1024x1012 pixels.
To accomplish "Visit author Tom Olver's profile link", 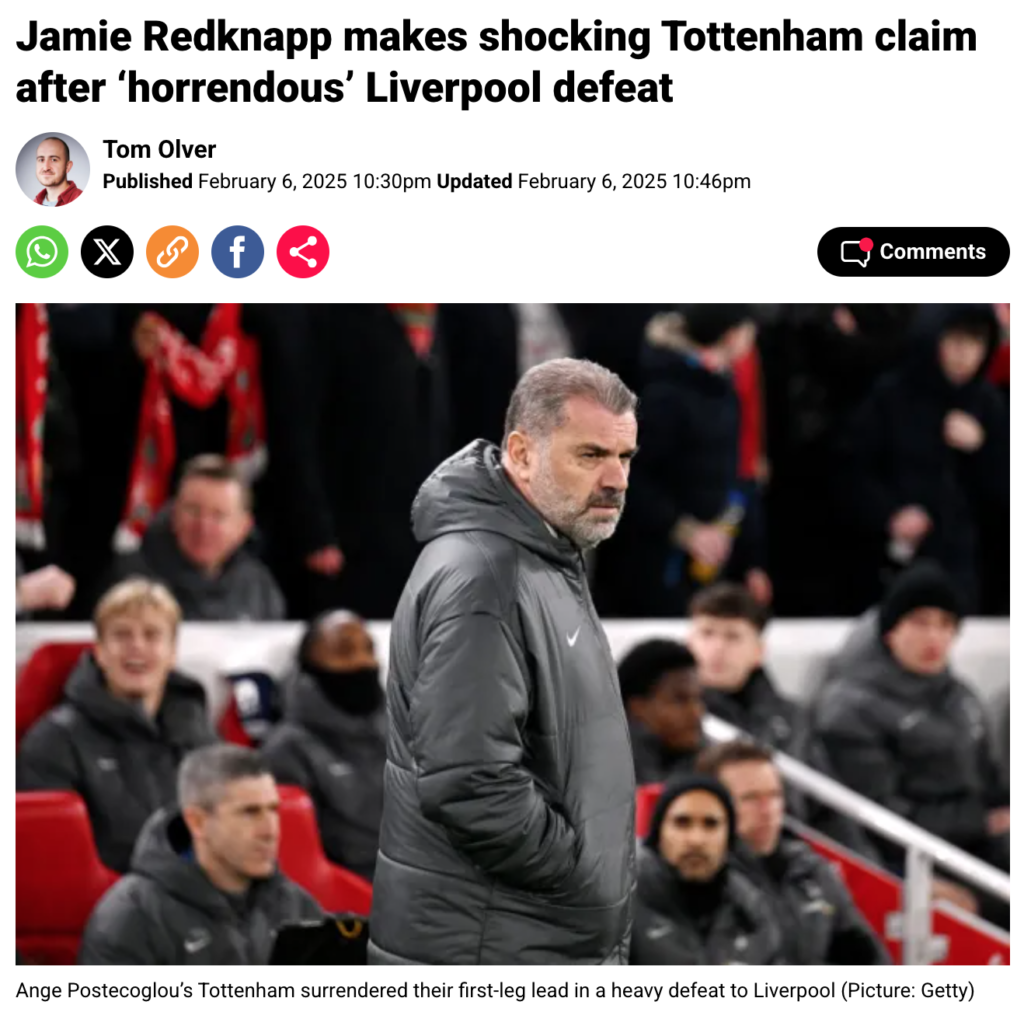I will pos(159,150).
